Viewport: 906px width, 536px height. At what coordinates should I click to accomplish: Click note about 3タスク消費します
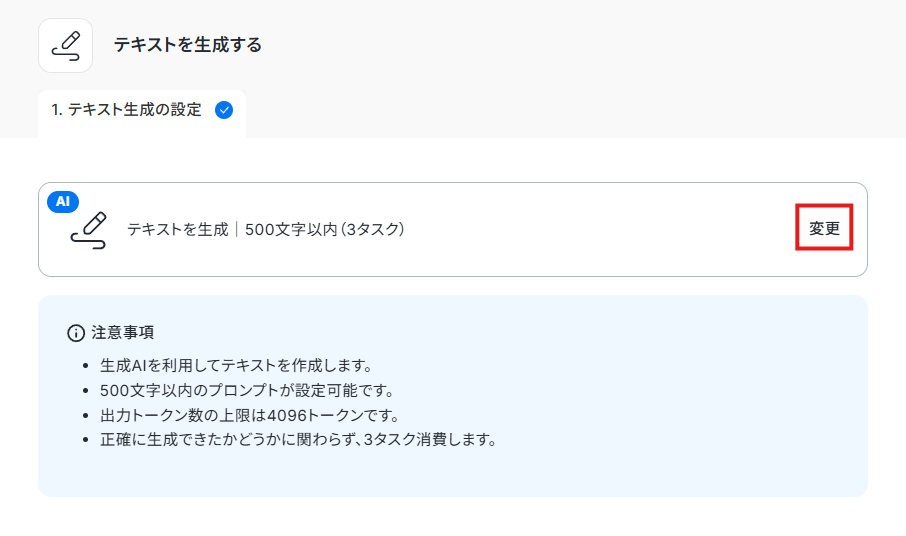(299, 440)
